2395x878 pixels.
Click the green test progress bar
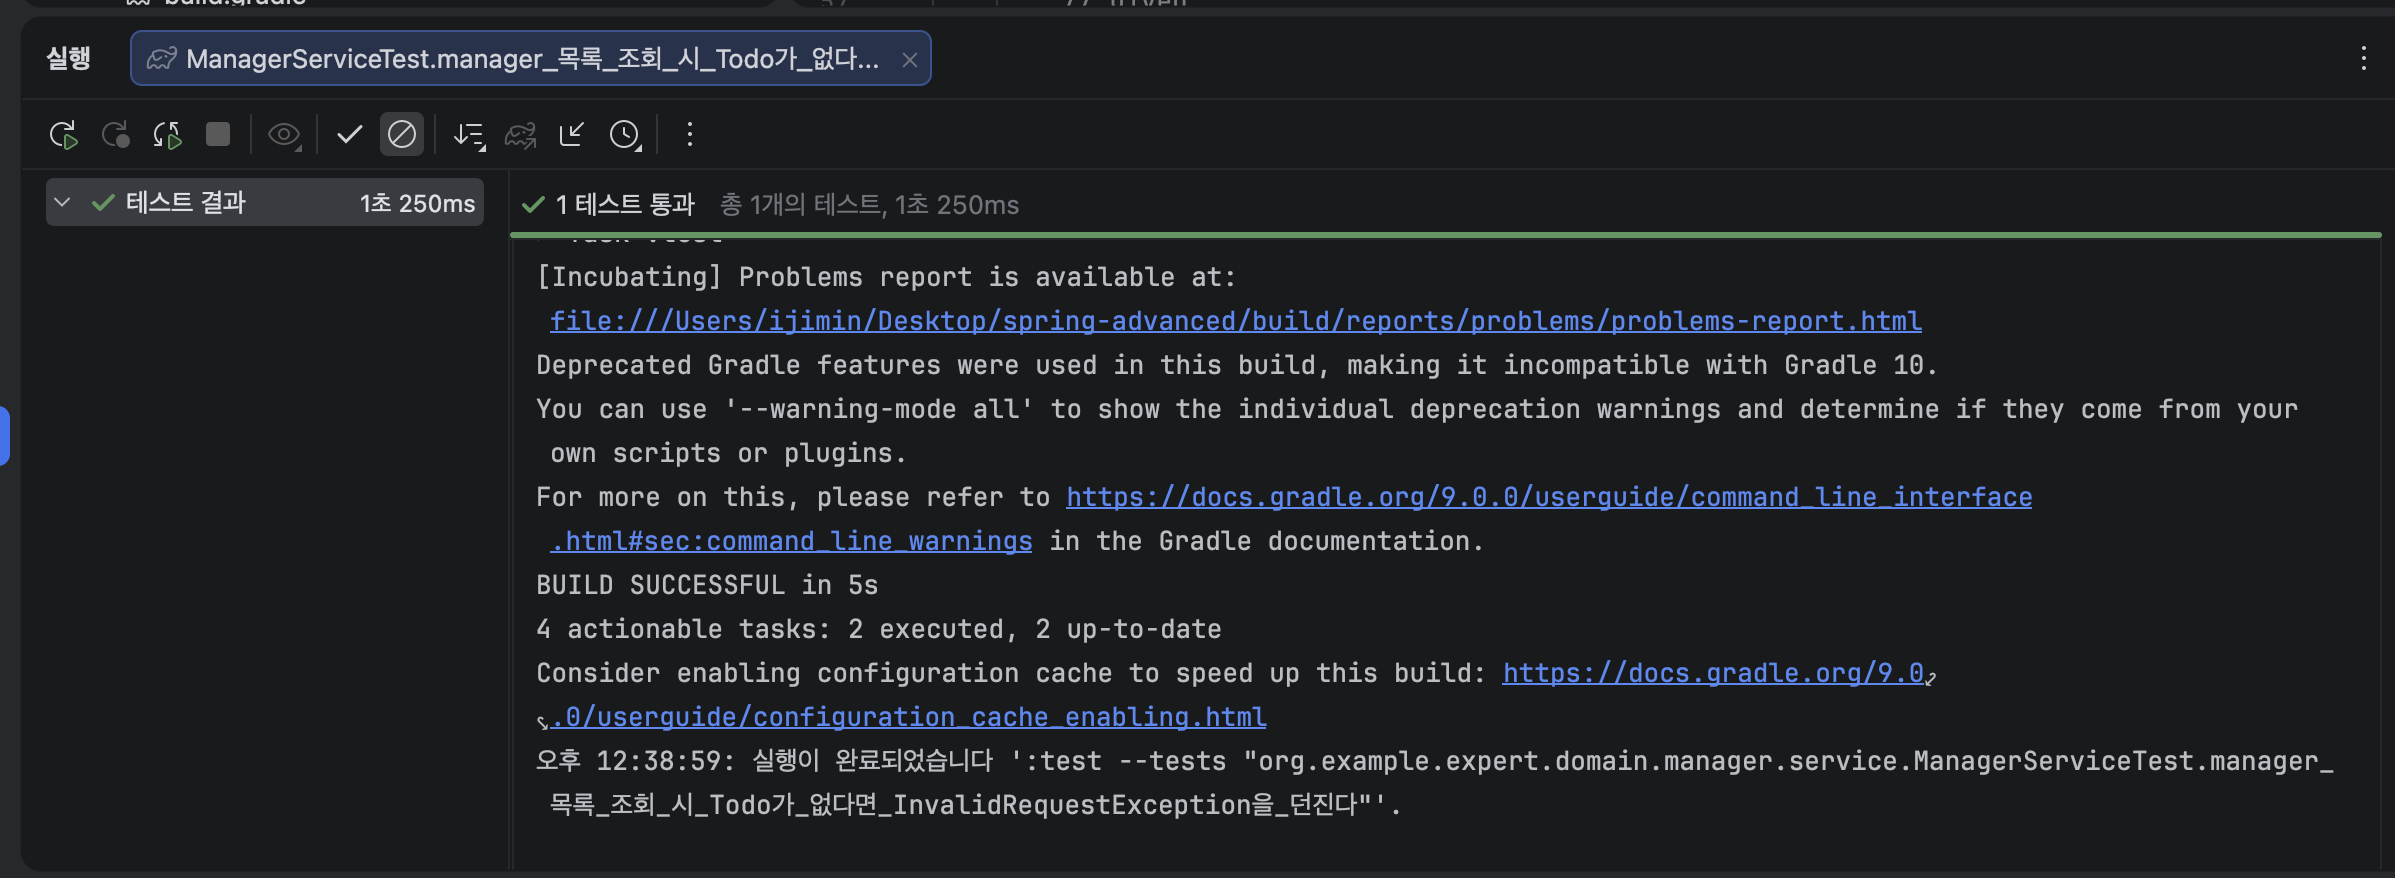1445,236
